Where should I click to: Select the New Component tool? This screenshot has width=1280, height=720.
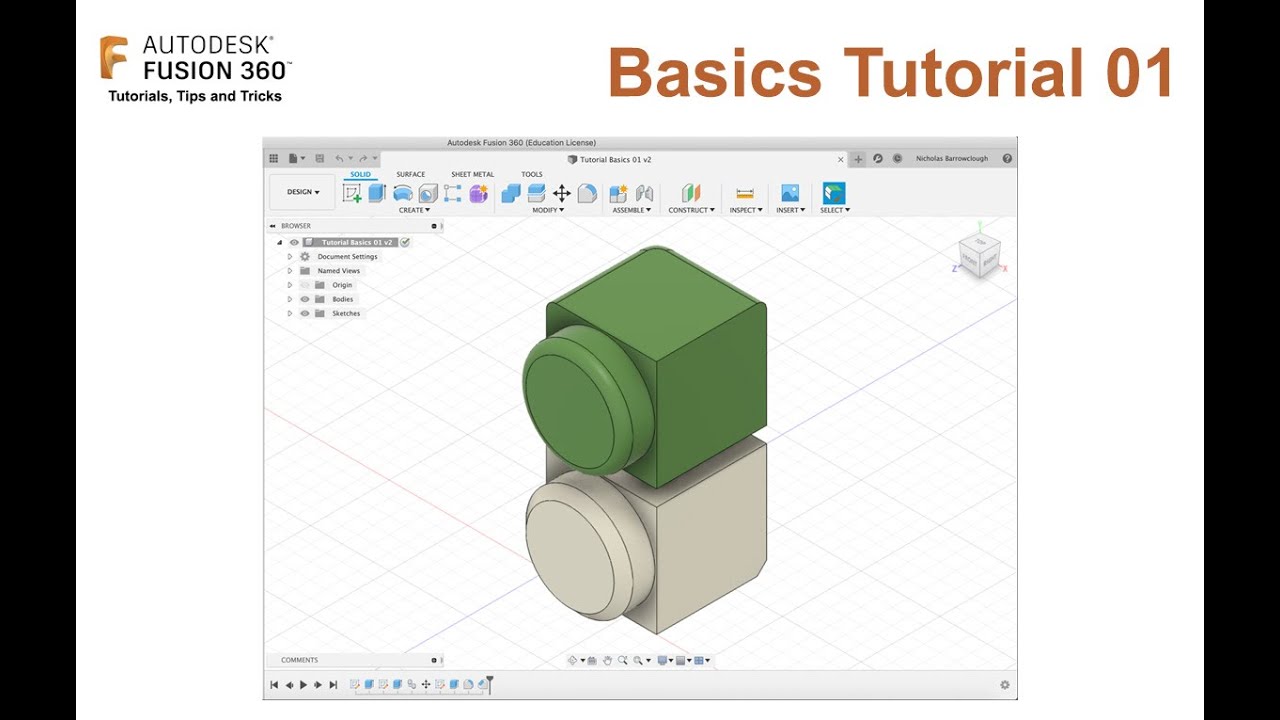[x=618, y=193]
